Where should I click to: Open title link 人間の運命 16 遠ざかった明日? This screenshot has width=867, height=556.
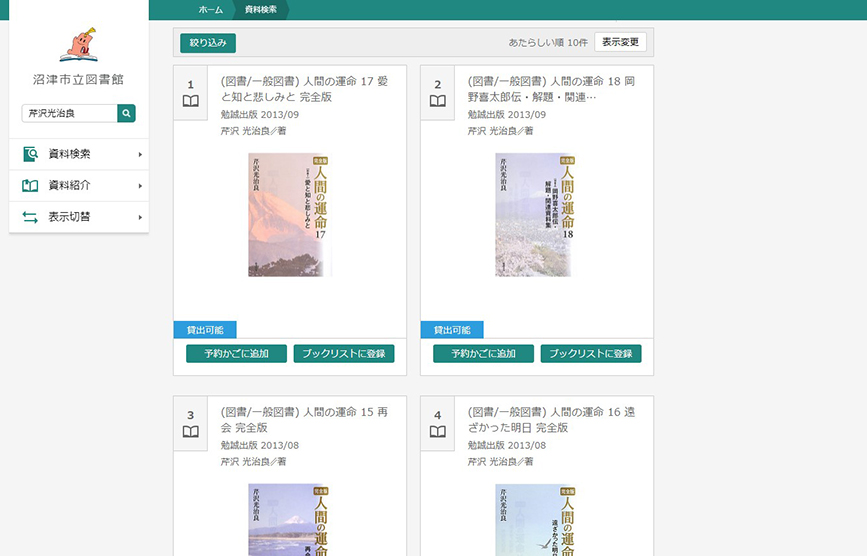[551, 419]
